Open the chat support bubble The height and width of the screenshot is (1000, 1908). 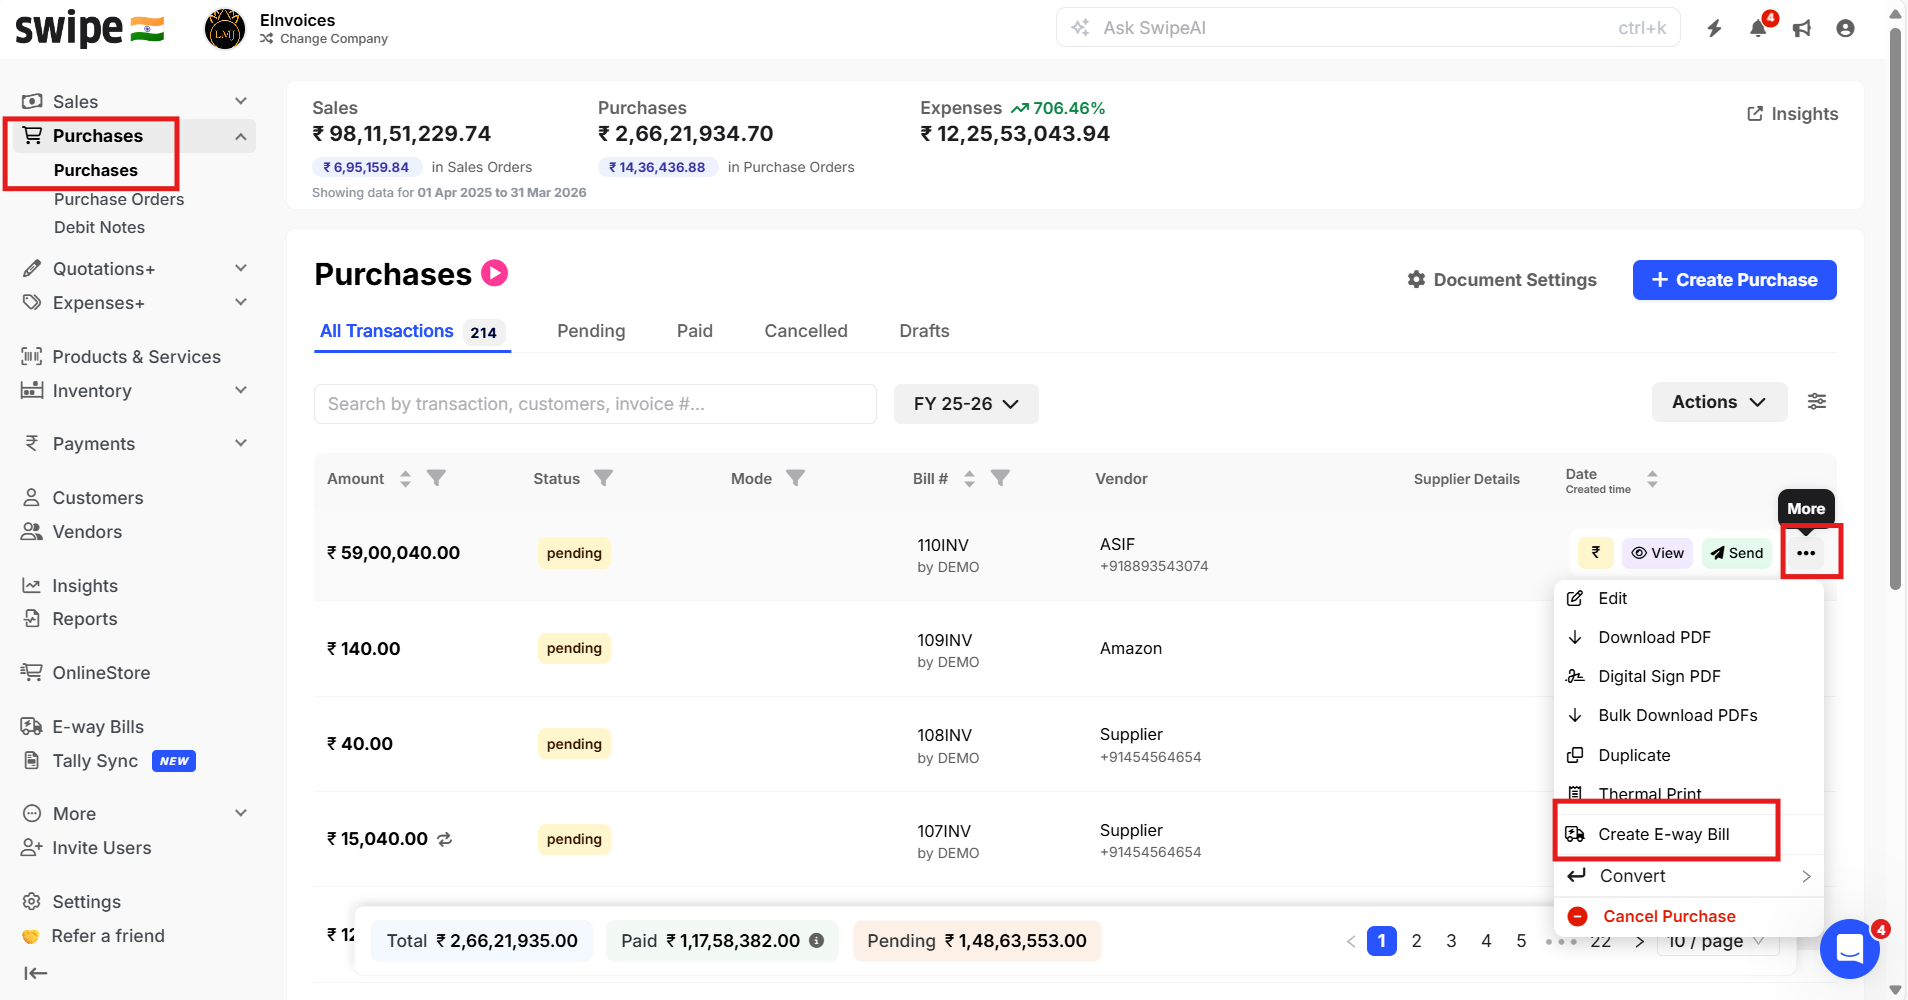pos(1849,948)
